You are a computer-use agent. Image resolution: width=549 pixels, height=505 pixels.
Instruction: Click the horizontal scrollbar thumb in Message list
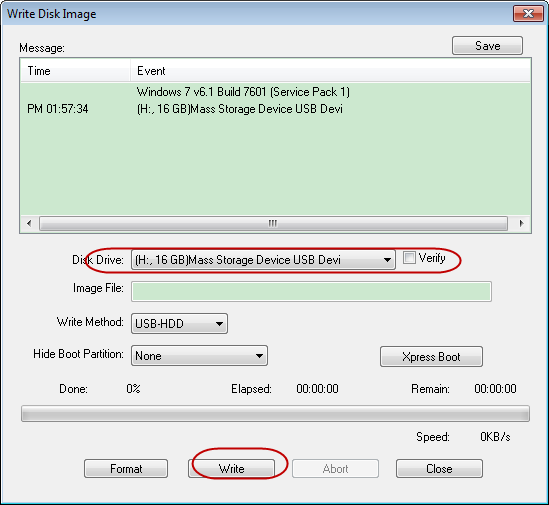(273, 223)
